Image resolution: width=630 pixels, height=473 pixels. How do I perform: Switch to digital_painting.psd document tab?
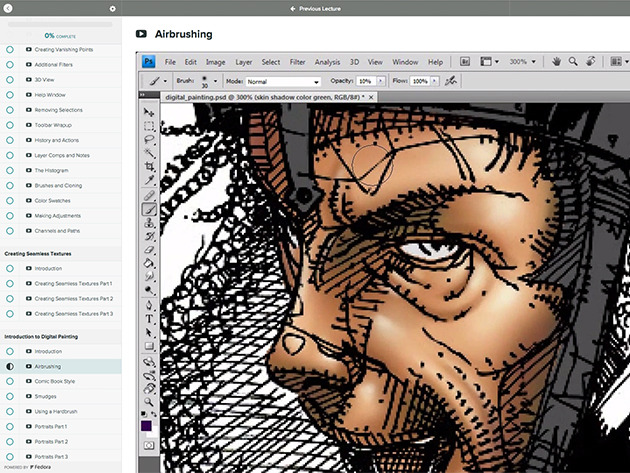(x=265, y=97)
